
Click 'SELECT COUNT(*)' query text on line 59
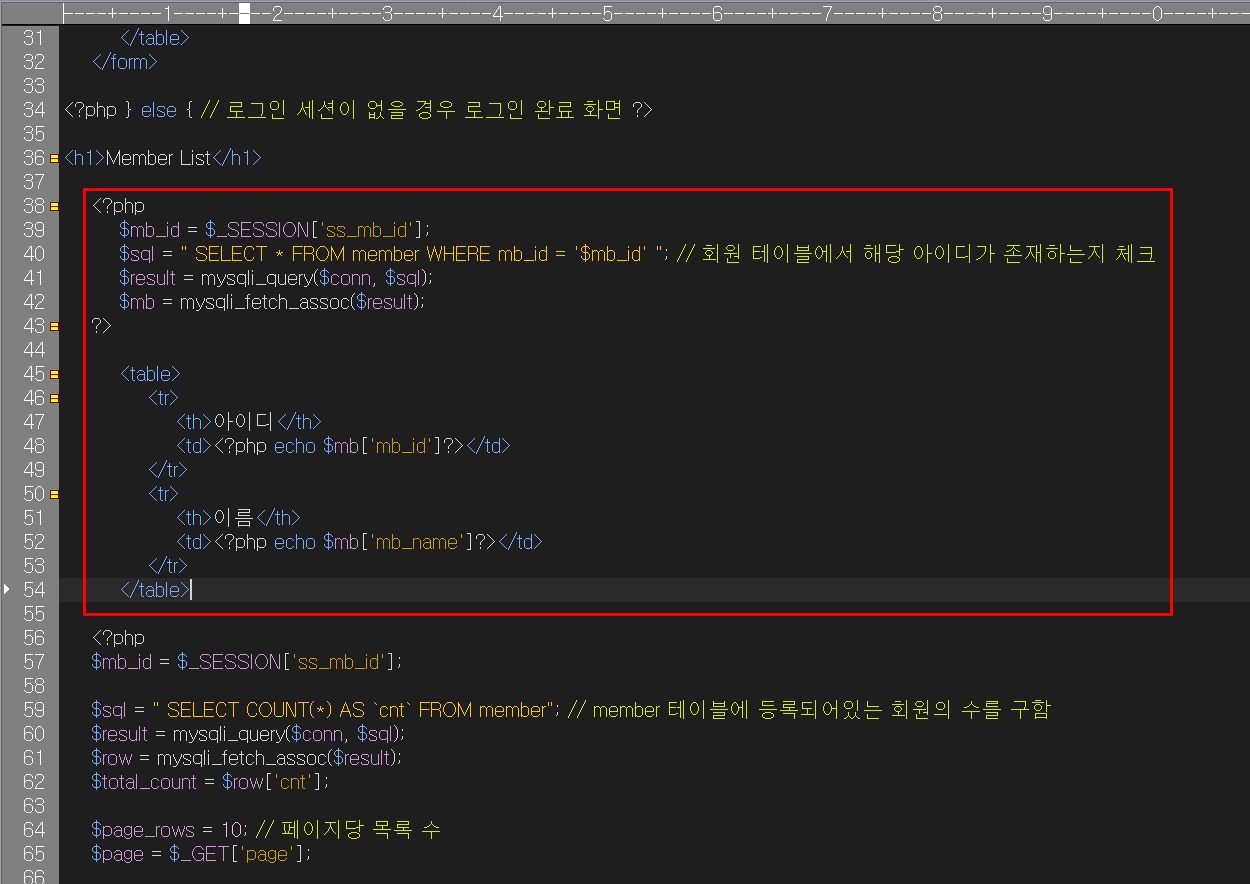pyautogui.click(x=250, y=710)
